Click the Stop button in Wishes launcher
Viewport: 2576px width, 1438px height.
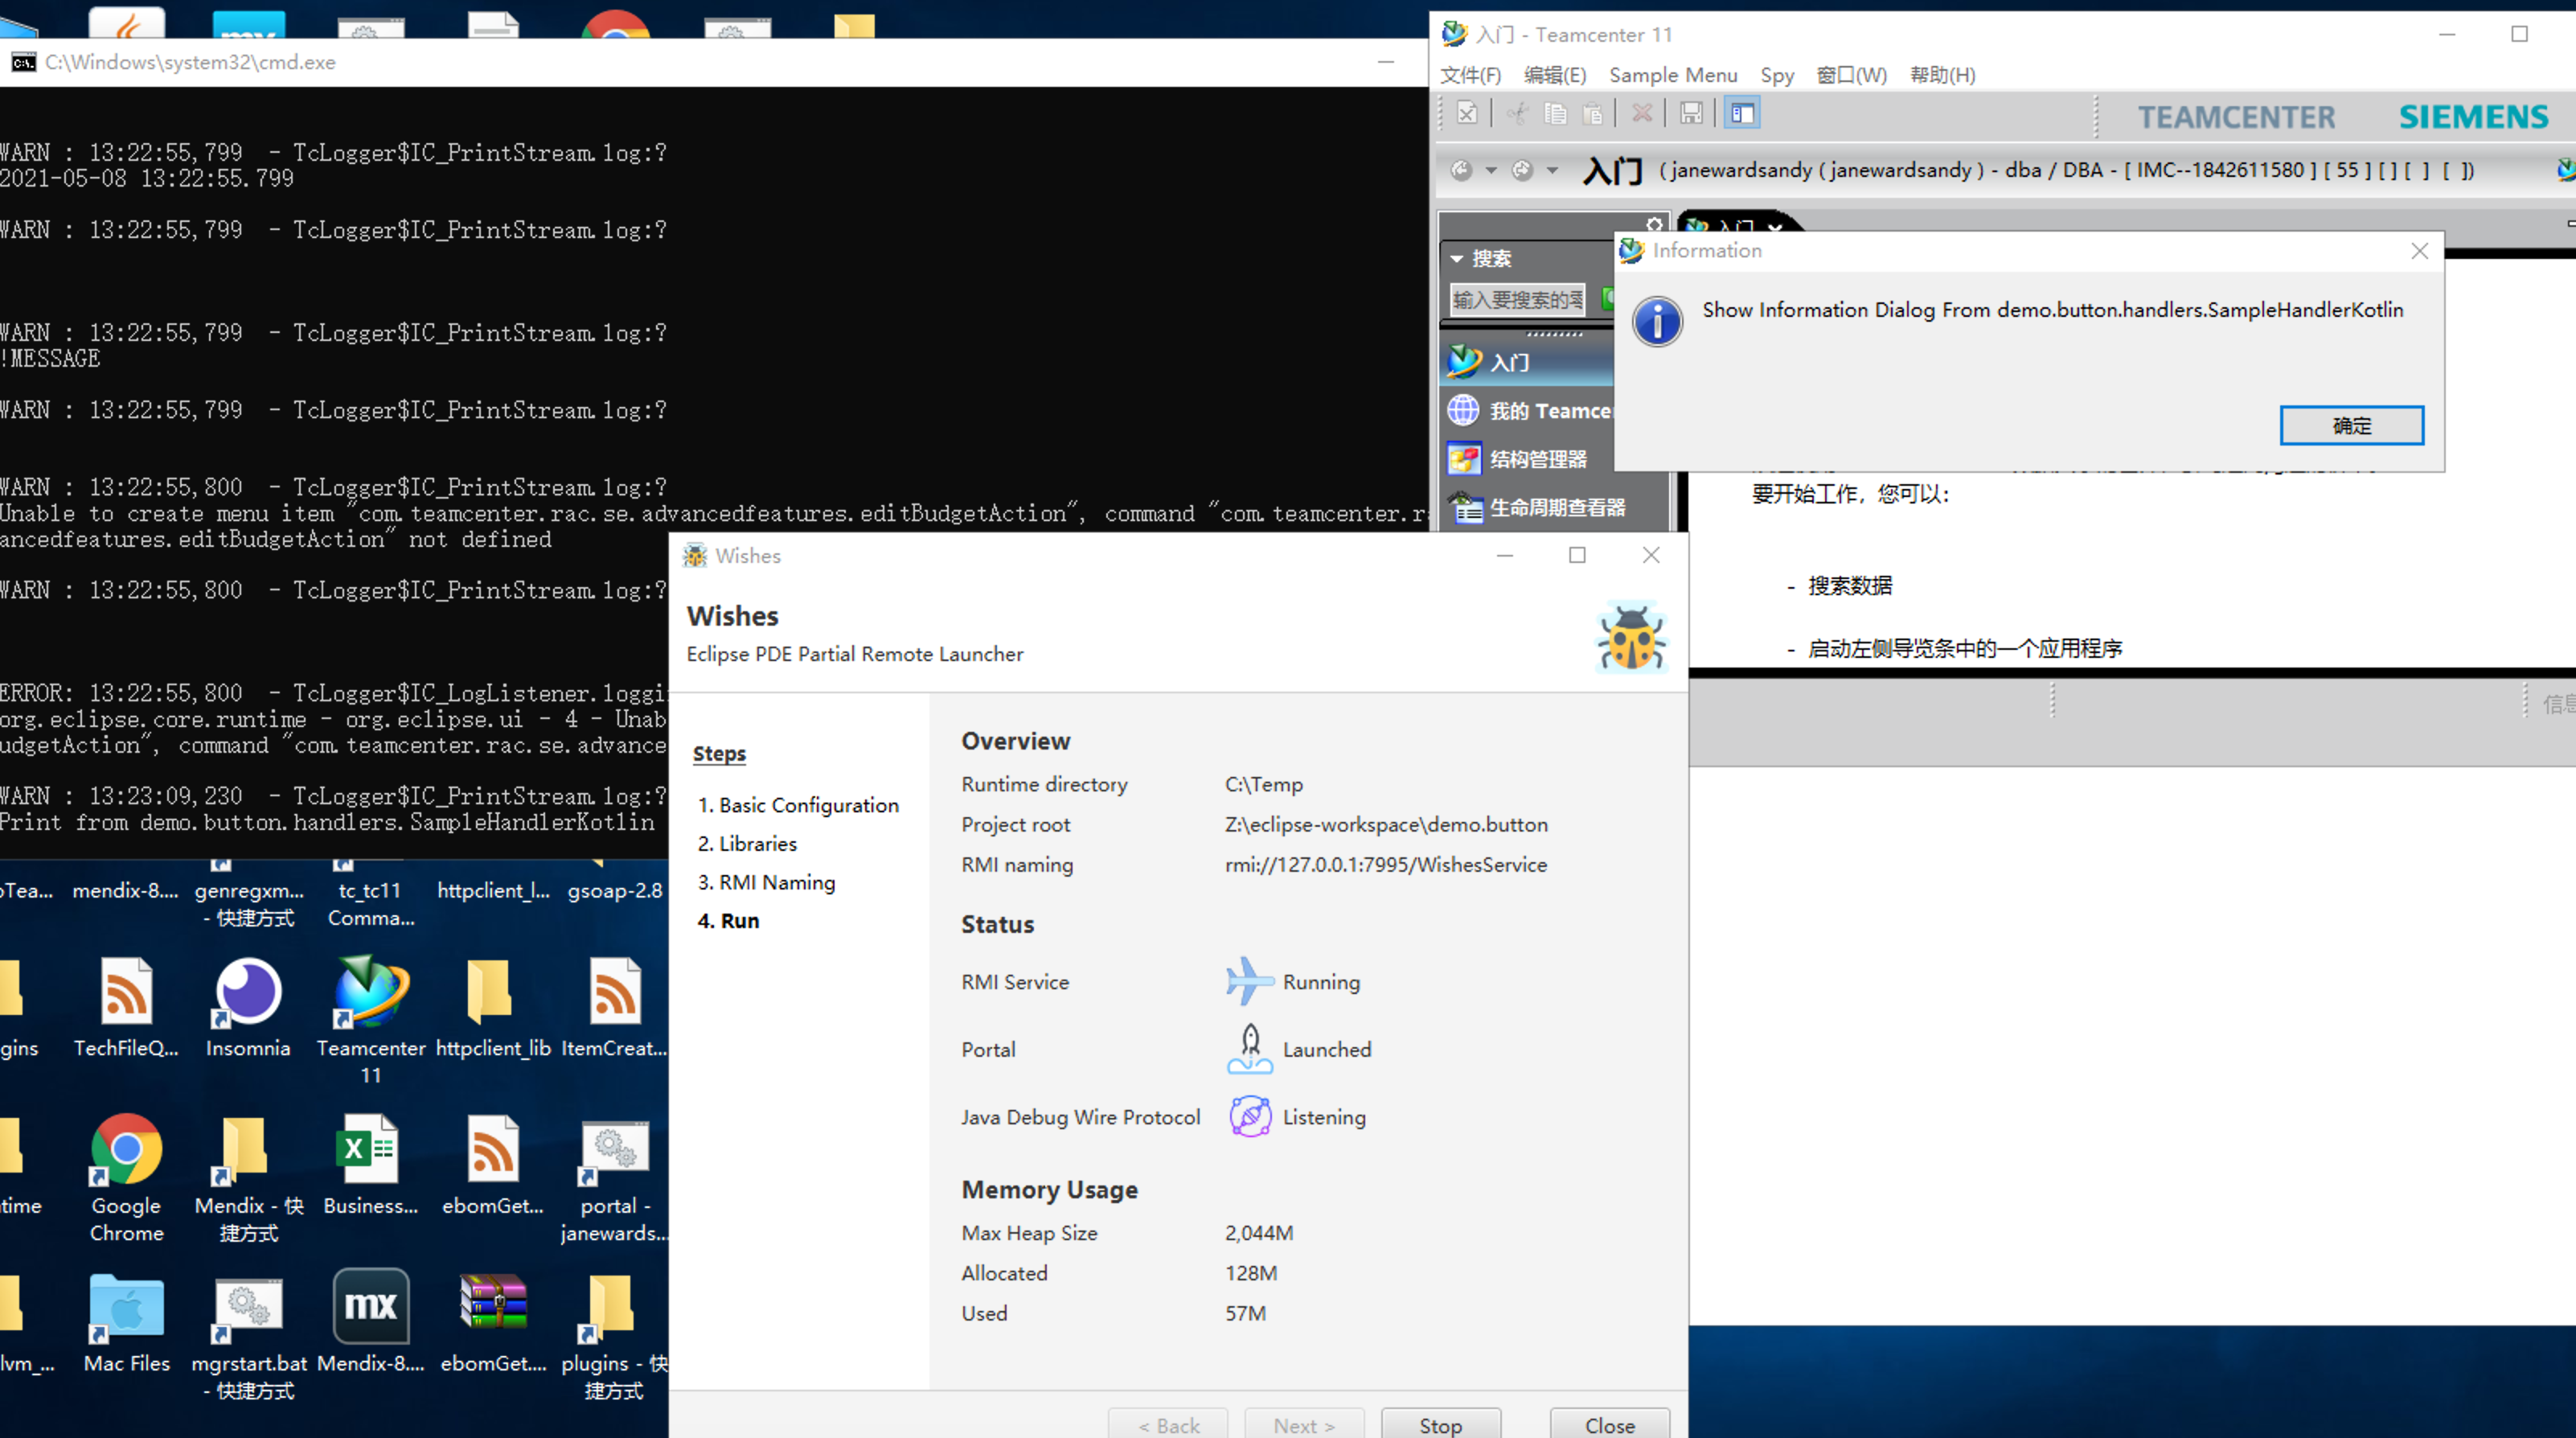[x=1440, y=1425]
